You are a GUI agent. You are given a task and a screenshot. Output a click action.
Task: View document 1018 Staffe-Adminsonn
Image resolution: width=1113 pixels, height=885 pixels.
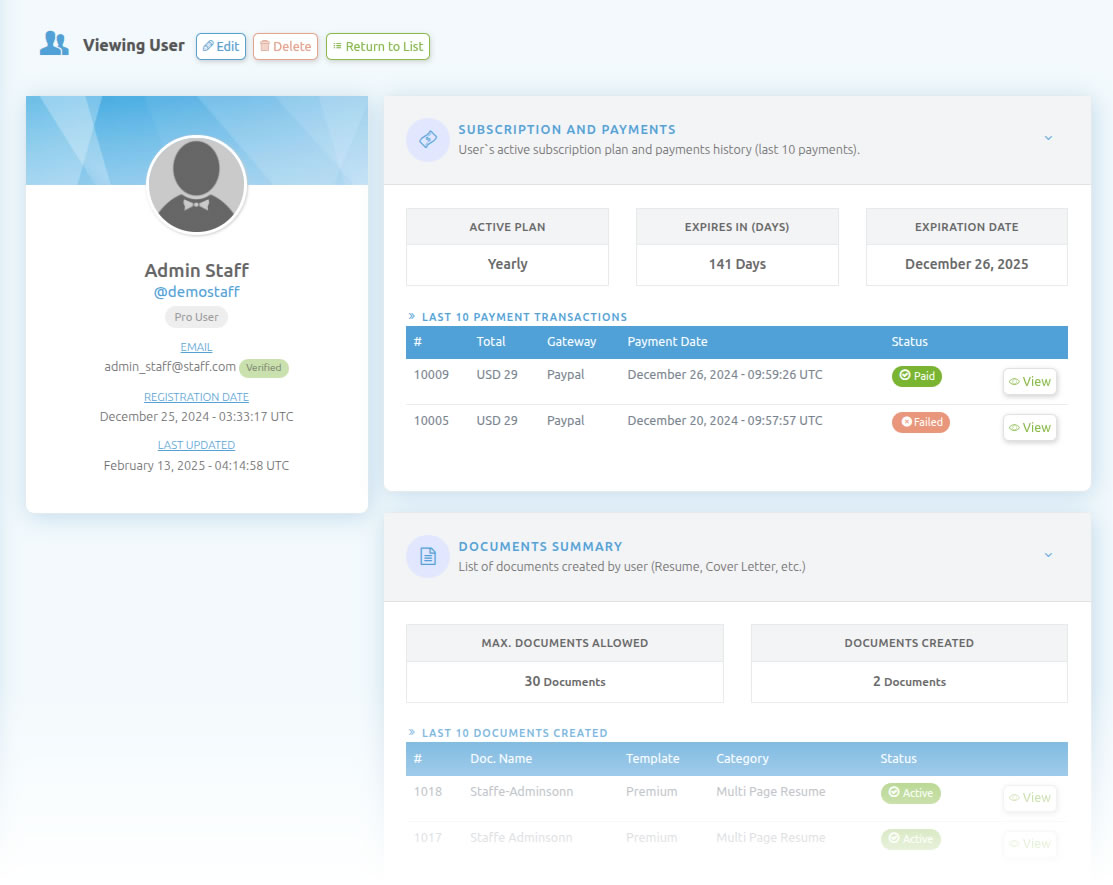pos(1030,798)
